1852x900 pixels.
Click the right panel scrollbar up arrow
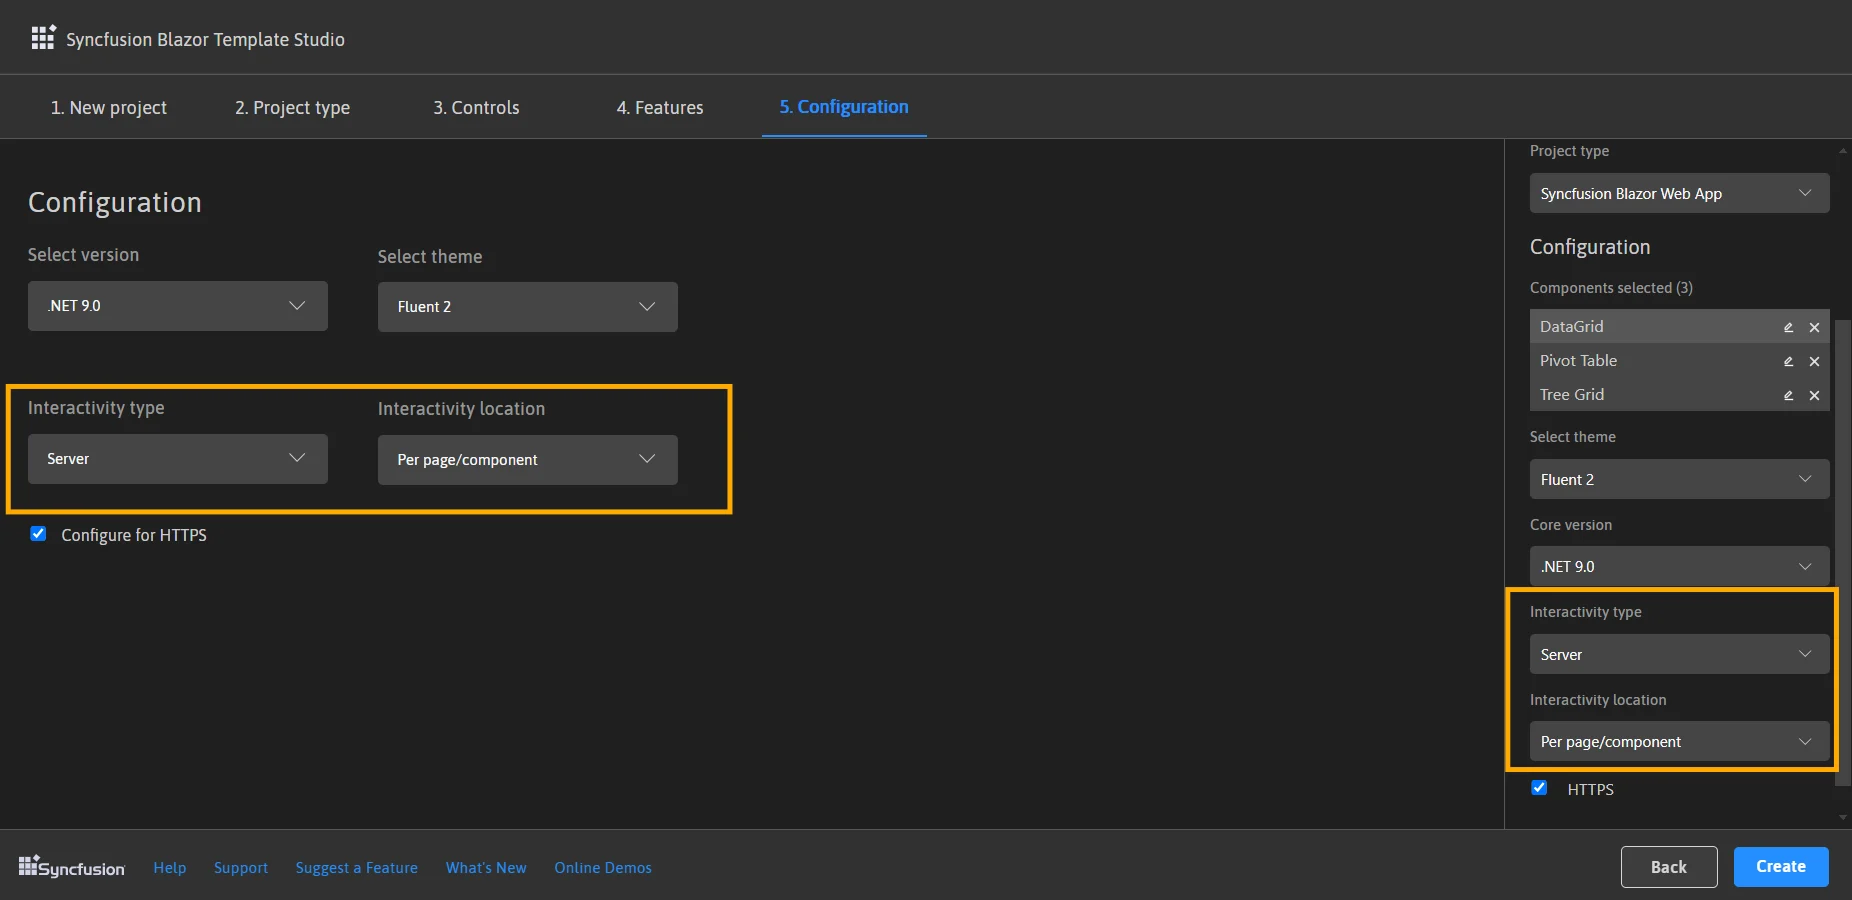(1843, 151)
